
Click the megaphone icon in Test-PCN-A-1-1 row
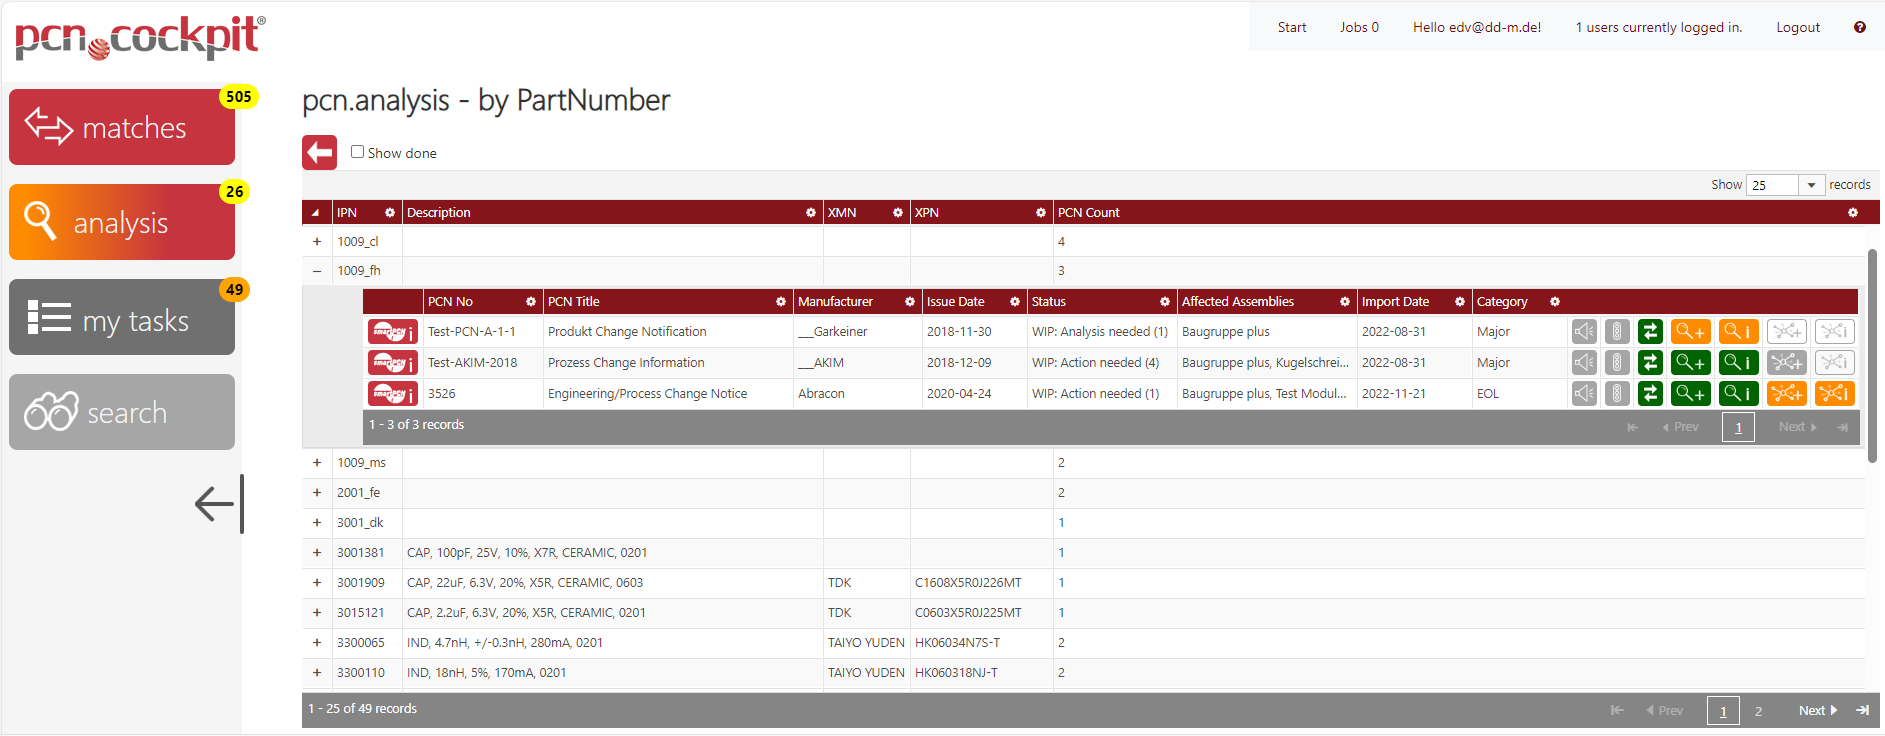click(x=1584, y=332)
